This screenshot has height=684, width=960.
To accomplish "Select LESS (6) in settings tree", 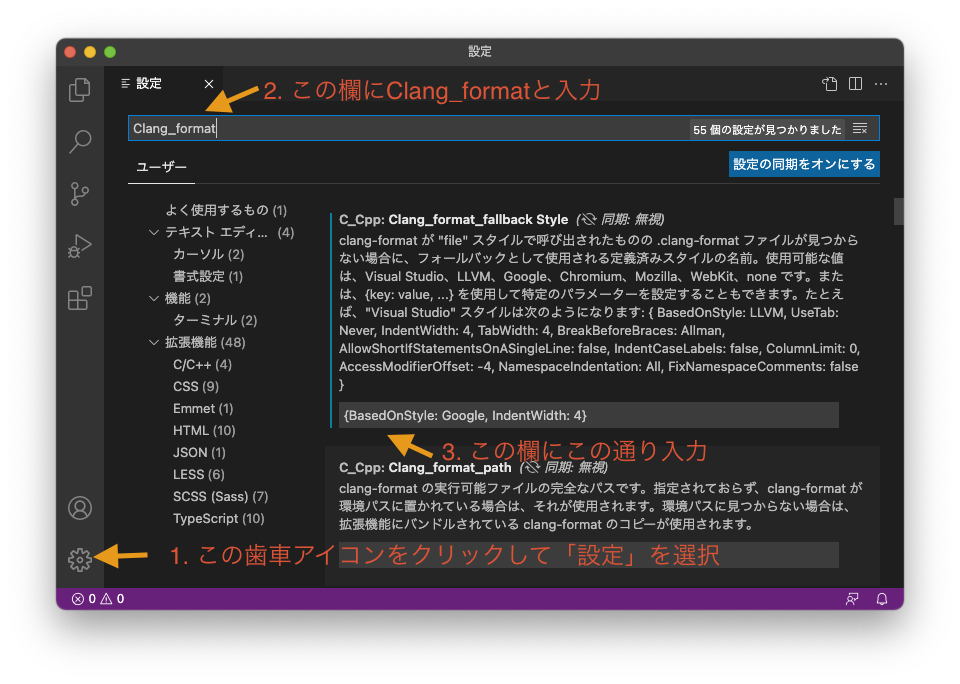I will tap(199, 475).
